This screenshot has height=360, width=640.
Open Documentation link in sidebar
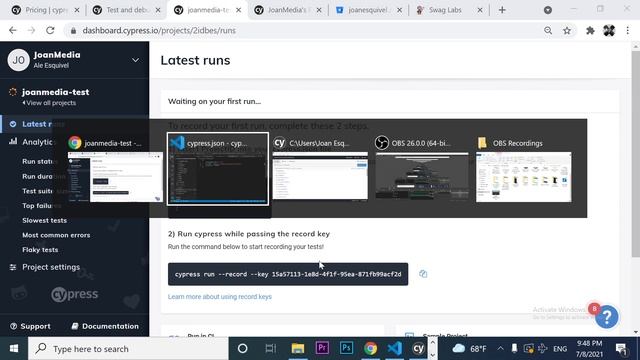105,326
